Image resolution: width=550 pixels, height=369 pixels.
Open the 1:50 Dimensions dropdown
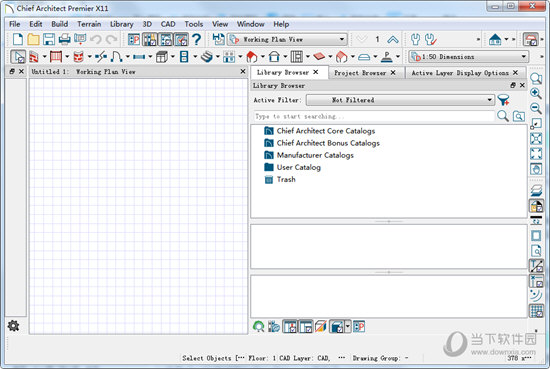[x=468, y=56]
